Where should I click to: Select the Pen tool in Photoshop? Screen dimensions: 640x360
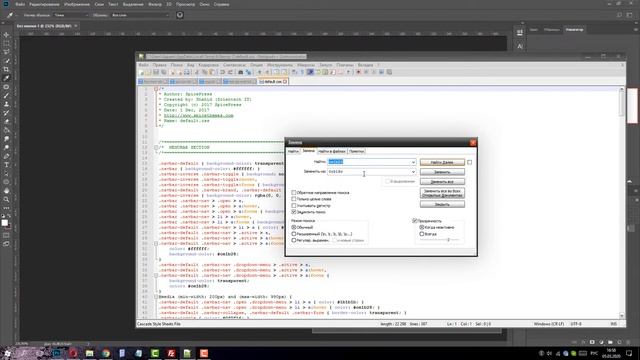tap(6, 156)
